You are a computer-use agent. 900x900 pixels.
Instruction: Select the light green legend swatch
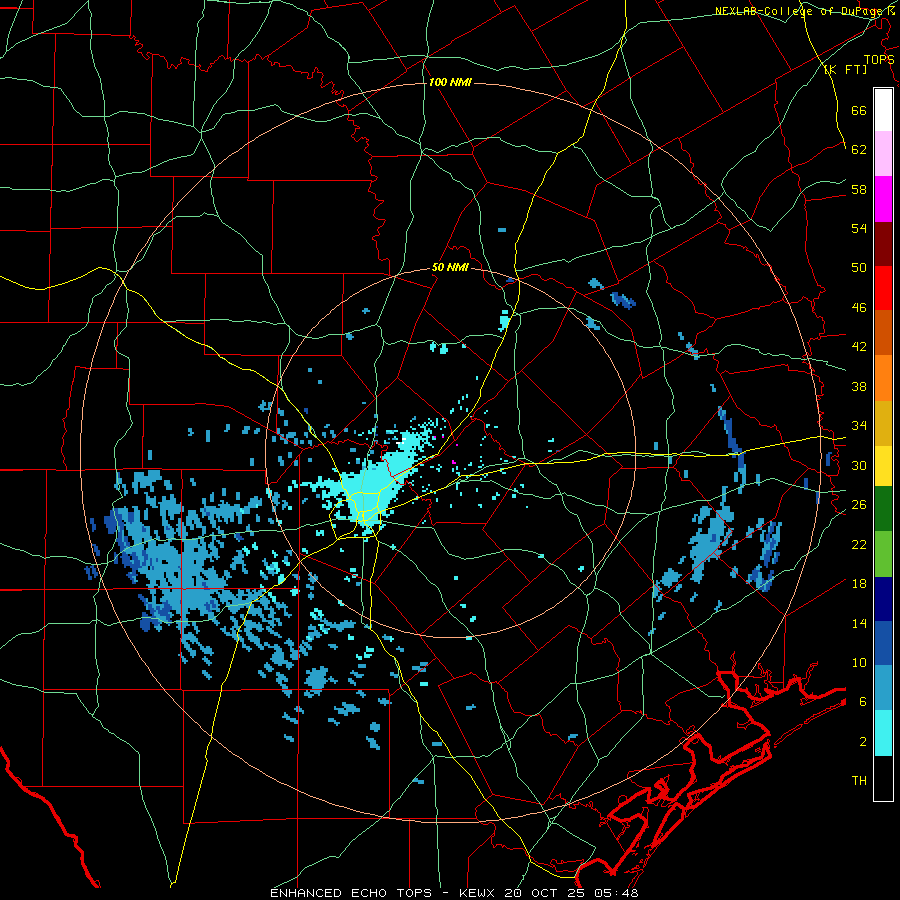coord(883,553)
